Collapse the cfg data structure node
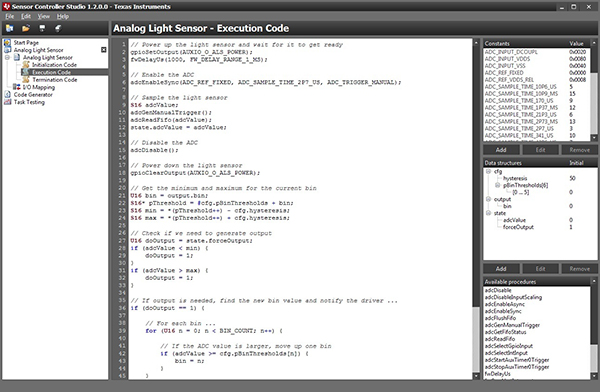This screenshot has width=600, height=392. (488, 172)
